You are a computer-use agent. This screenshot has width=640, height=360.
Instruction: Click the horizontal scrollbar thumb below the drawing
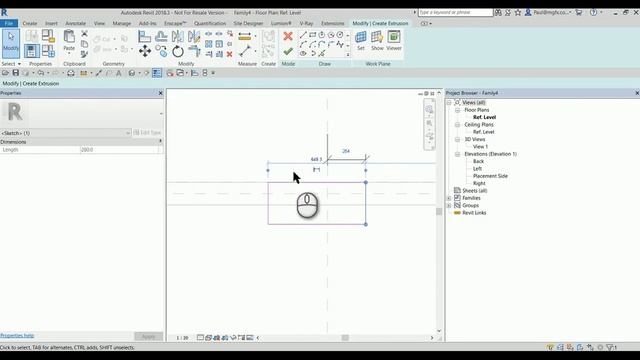click(x=345, y=338)
